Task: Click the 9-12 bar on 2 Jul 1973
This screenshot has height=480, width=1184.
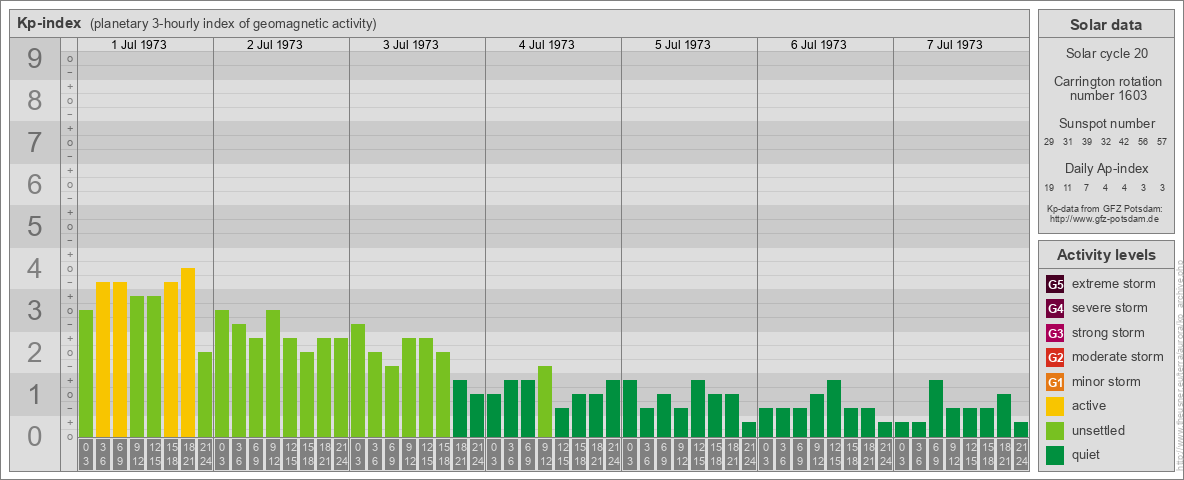Action: coord(273,374)
